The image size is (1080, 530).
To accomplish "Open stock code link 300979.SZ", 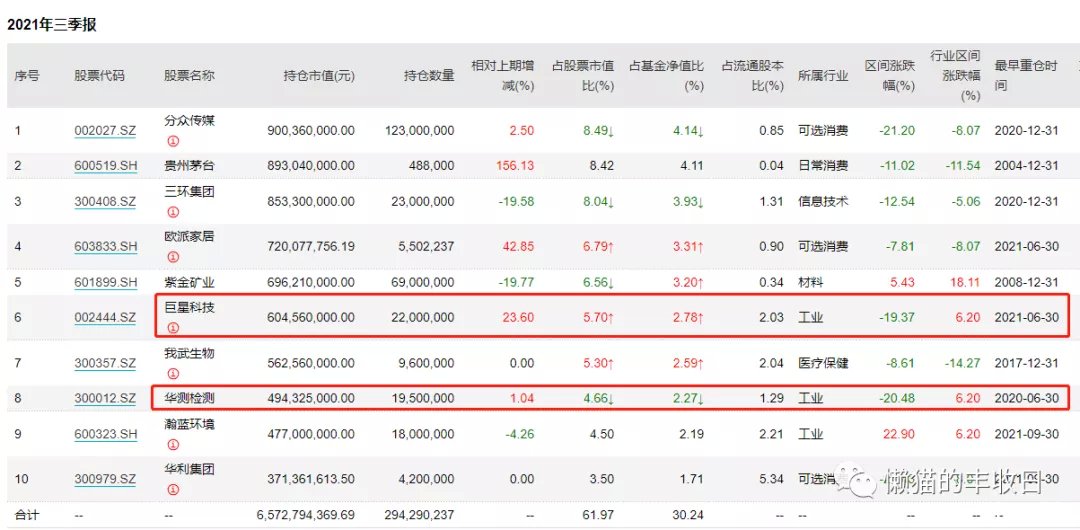I will 105,480.
